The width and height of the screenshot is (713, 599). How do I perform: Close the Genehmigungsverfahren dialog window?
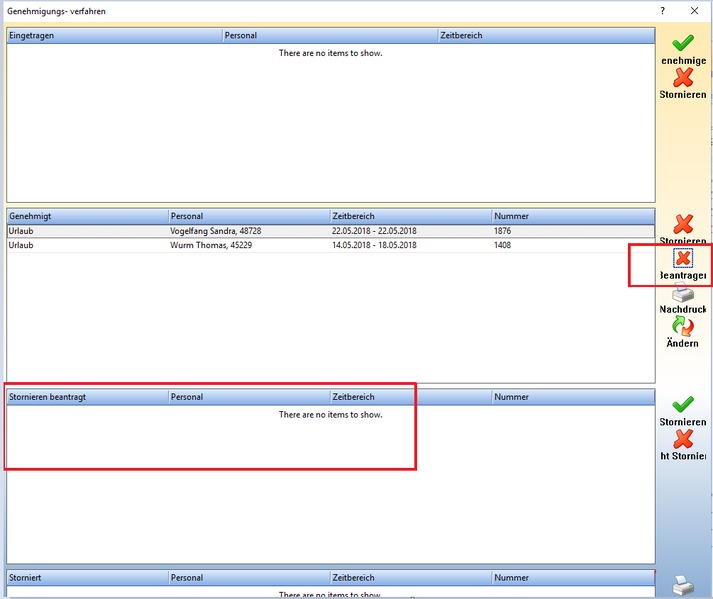click(695, 11)
